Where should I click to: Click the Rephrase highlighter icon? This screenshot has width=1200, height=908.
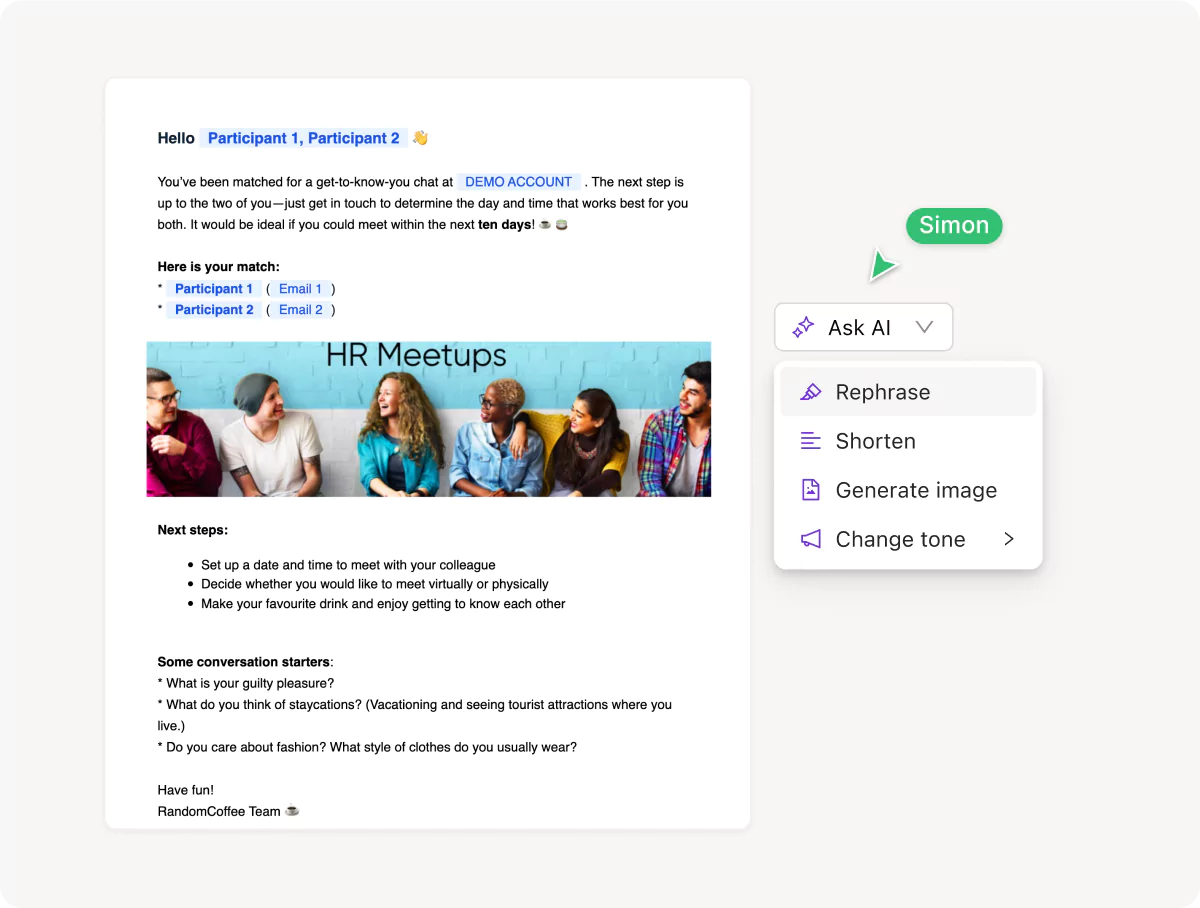(811, 392)
